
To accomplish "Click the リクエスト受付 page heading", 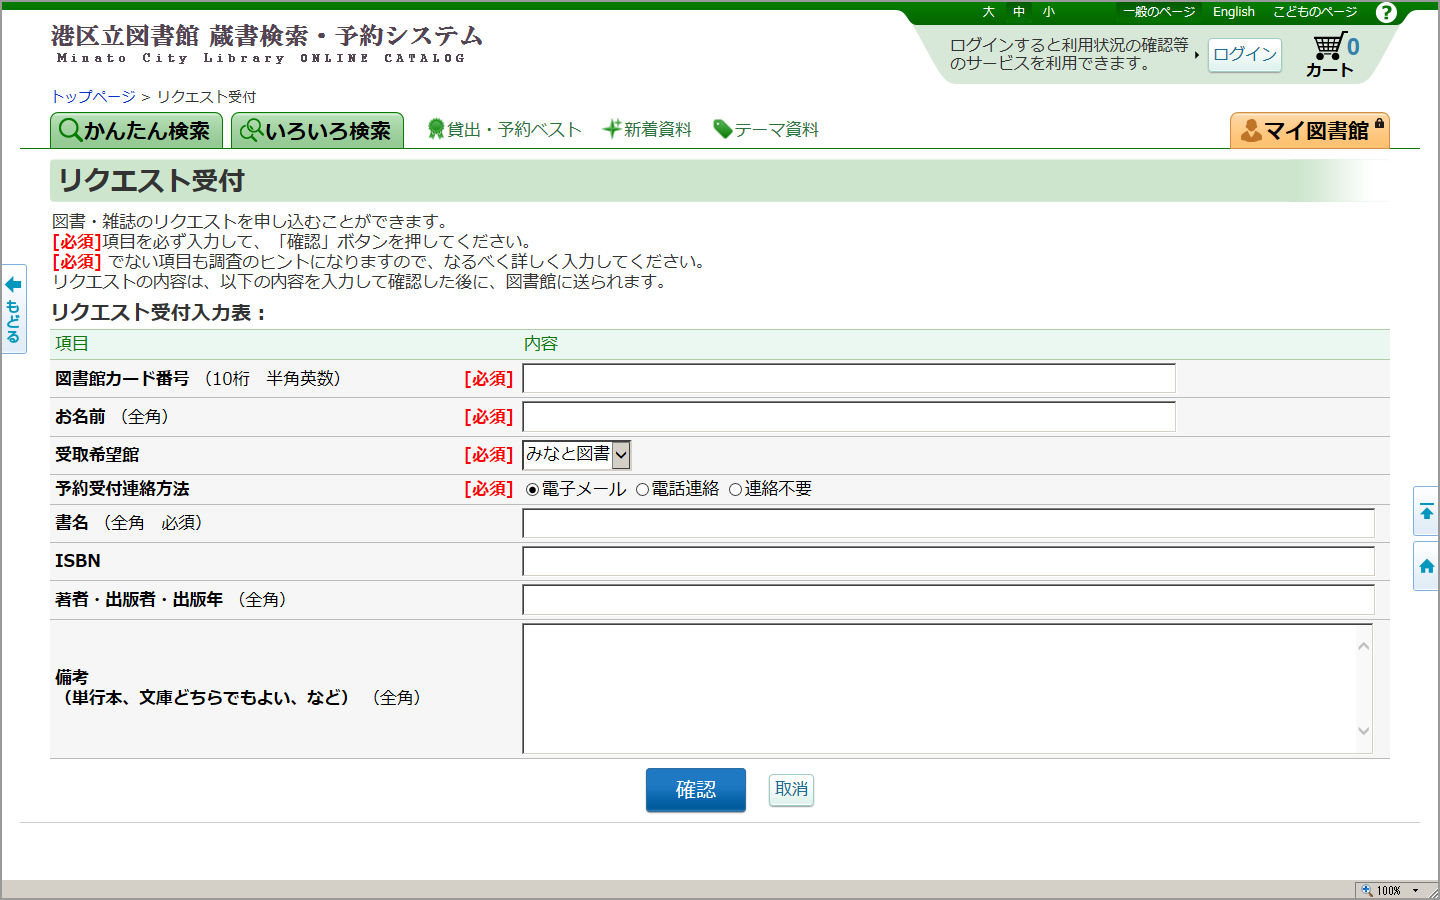I will (x=151, y=181).
